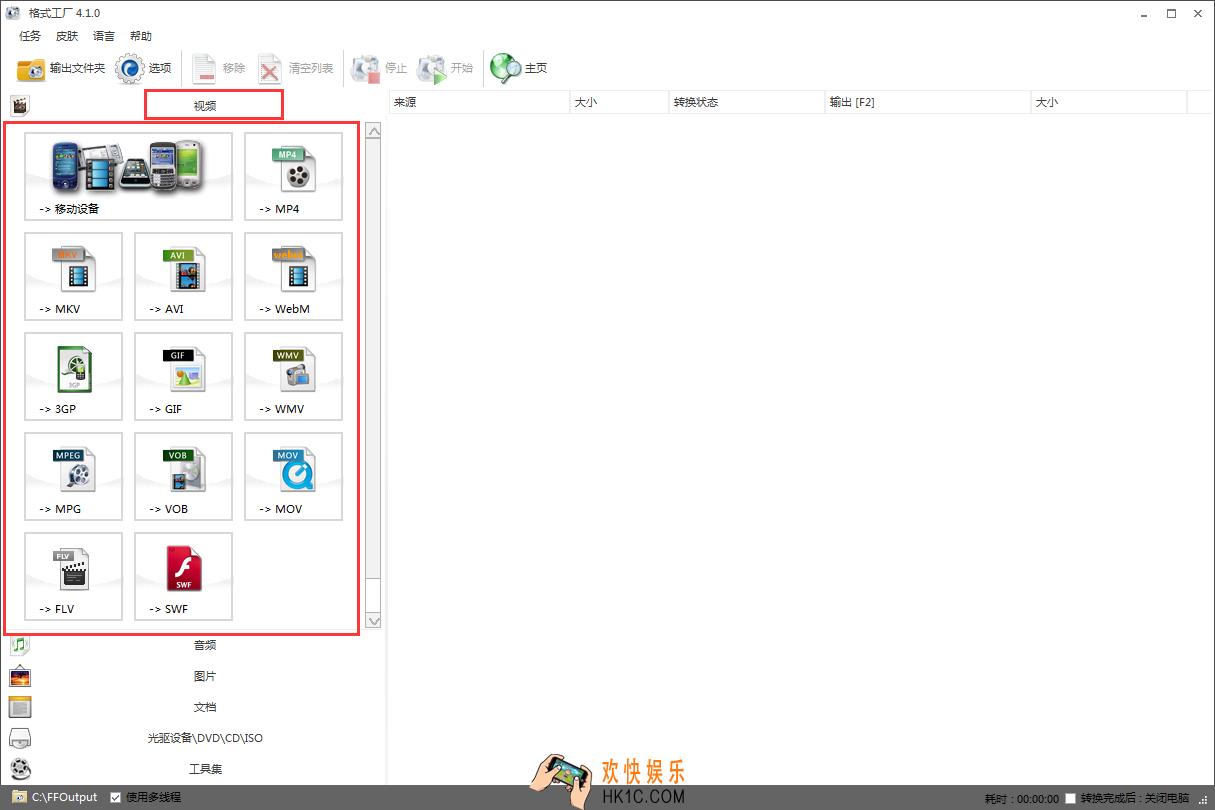Pick the FLV video format
The width and height of the screenshot is (1215, 810).
click(x=73, y=576)
